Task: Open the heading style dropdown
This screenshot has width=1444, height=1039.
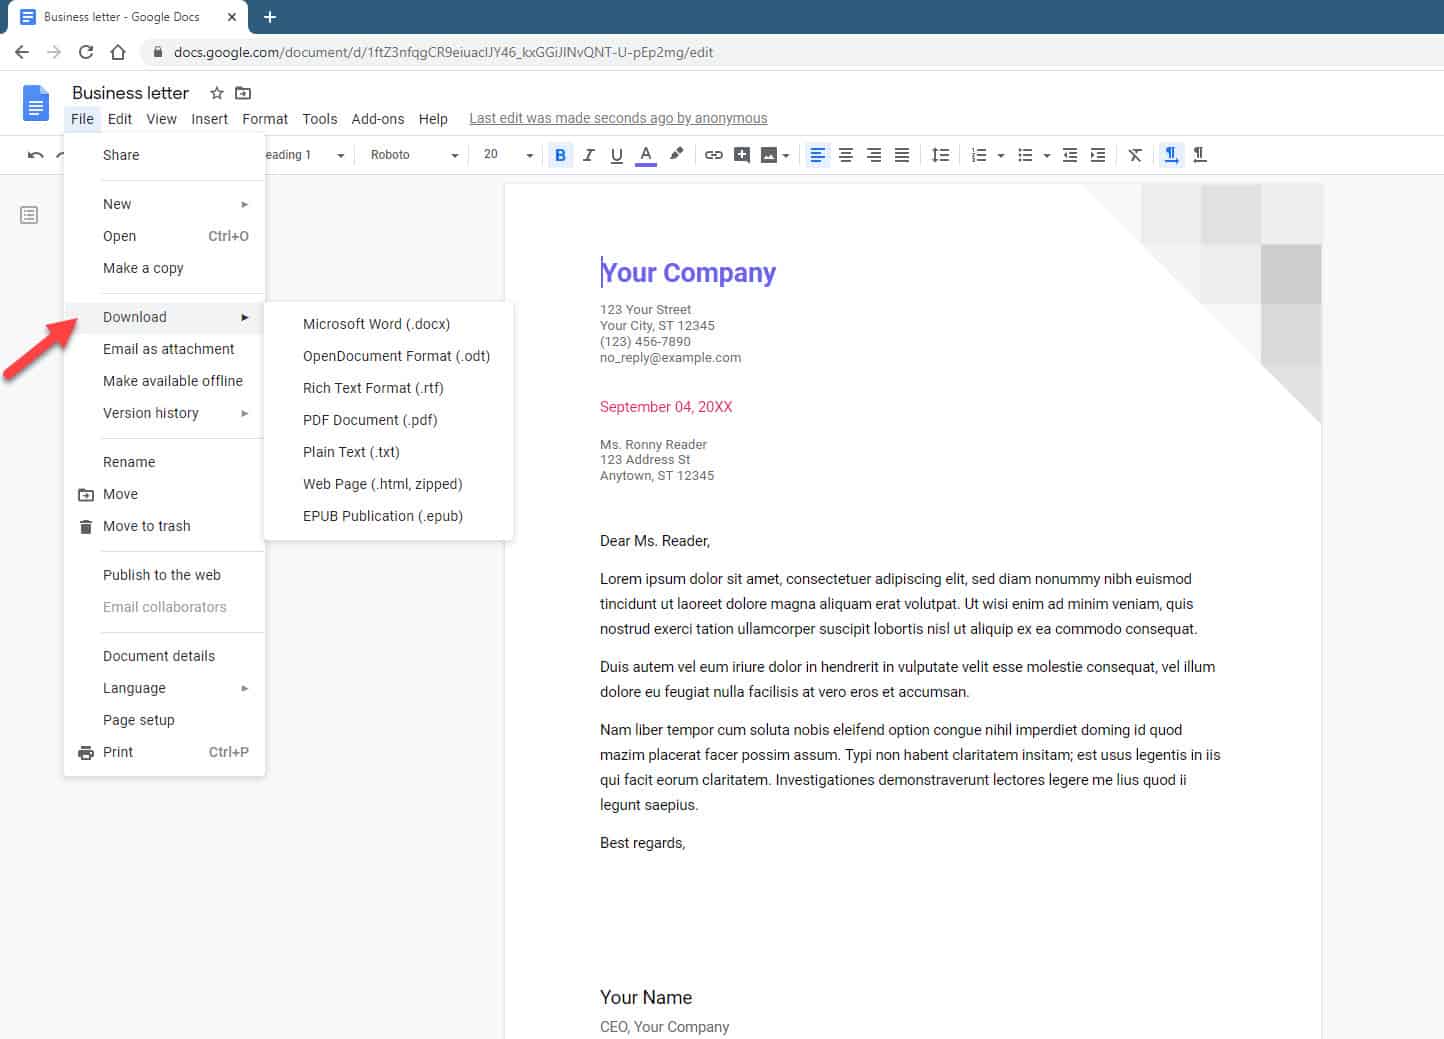Action: click(305, 155)
